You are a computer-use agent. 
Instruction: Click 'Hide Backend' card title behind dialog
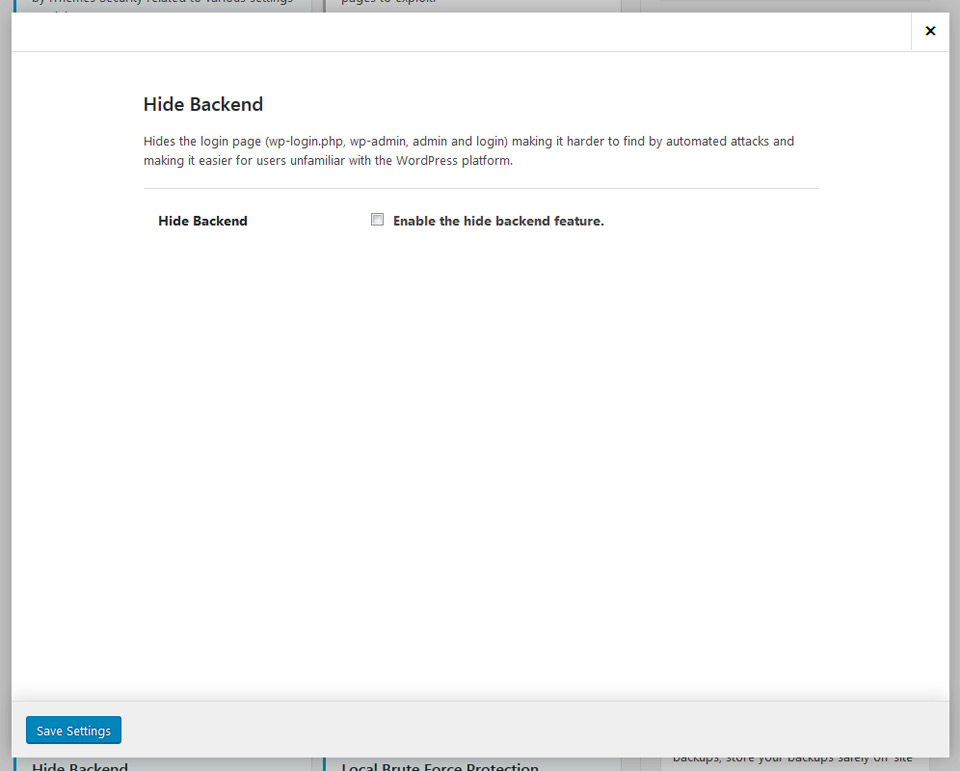[80, 766]
